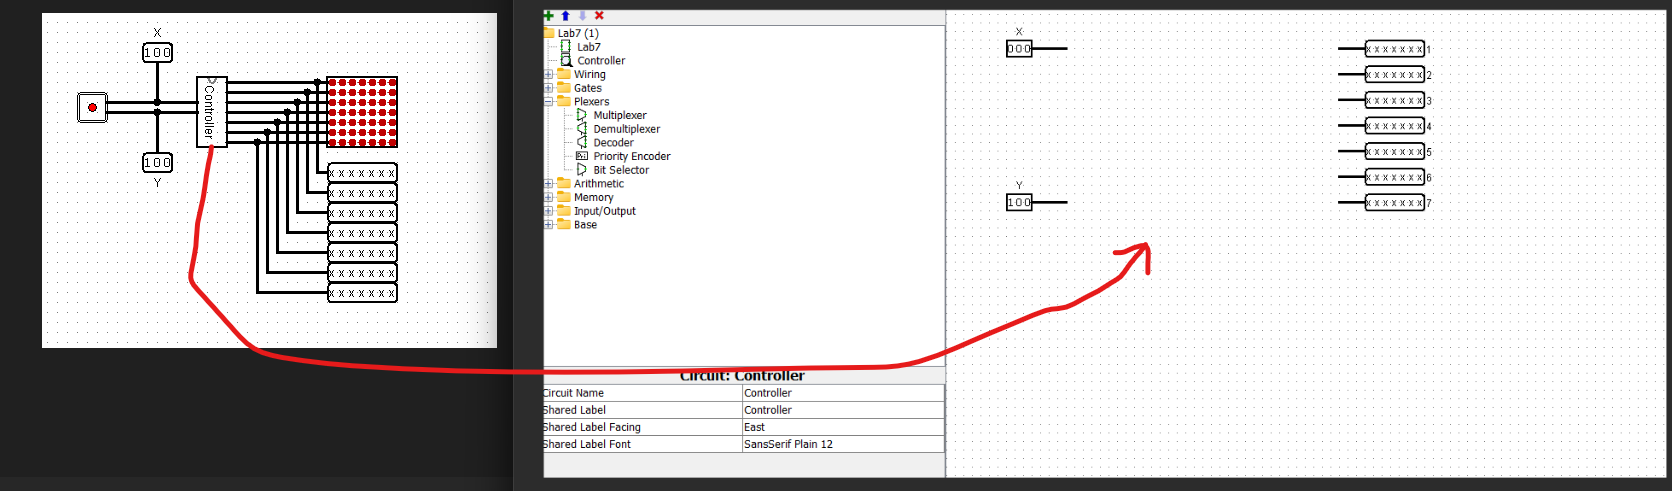This screenshot has width=1672, height=491.
Task: Select the Lab7 circuit in the explorer tree
Action: click(x=589, y=47)
